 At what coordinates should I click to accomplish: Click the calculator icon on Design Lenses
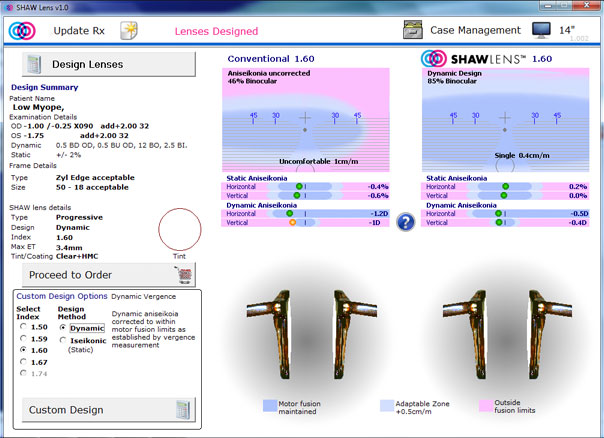34,64
